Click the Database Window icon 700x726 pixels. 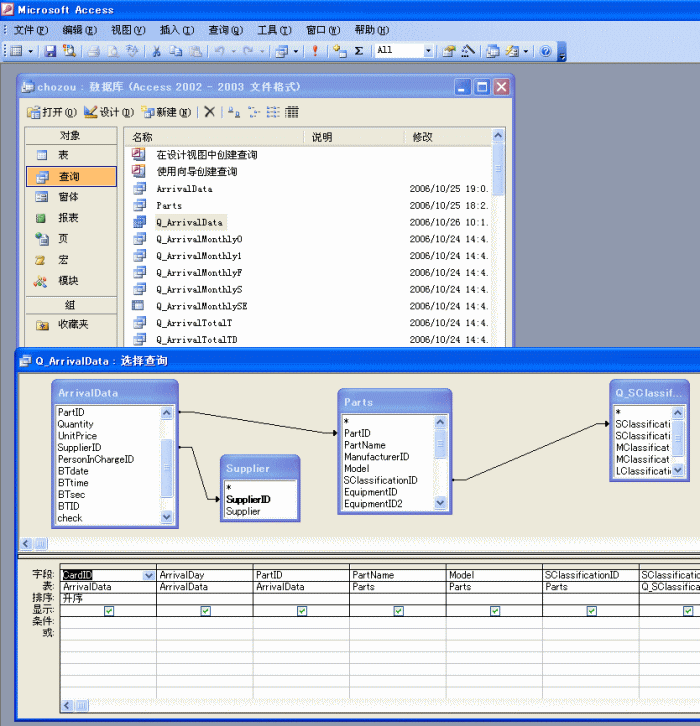(x=493, y=51)
